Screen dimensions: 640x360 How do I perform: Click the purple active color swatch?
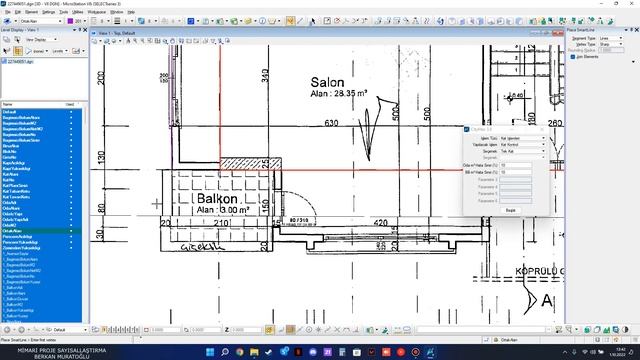point(70,21)
